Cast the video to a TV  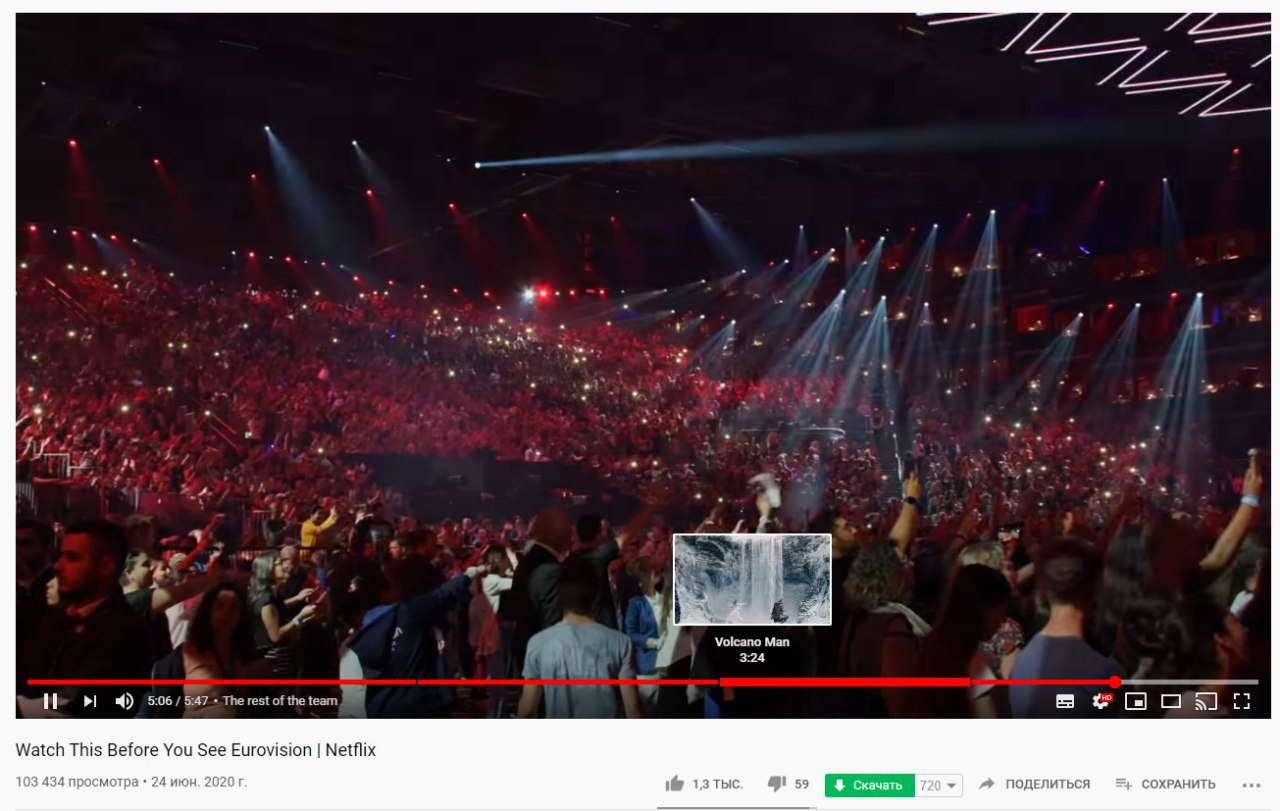click(x=1206, y=701)
